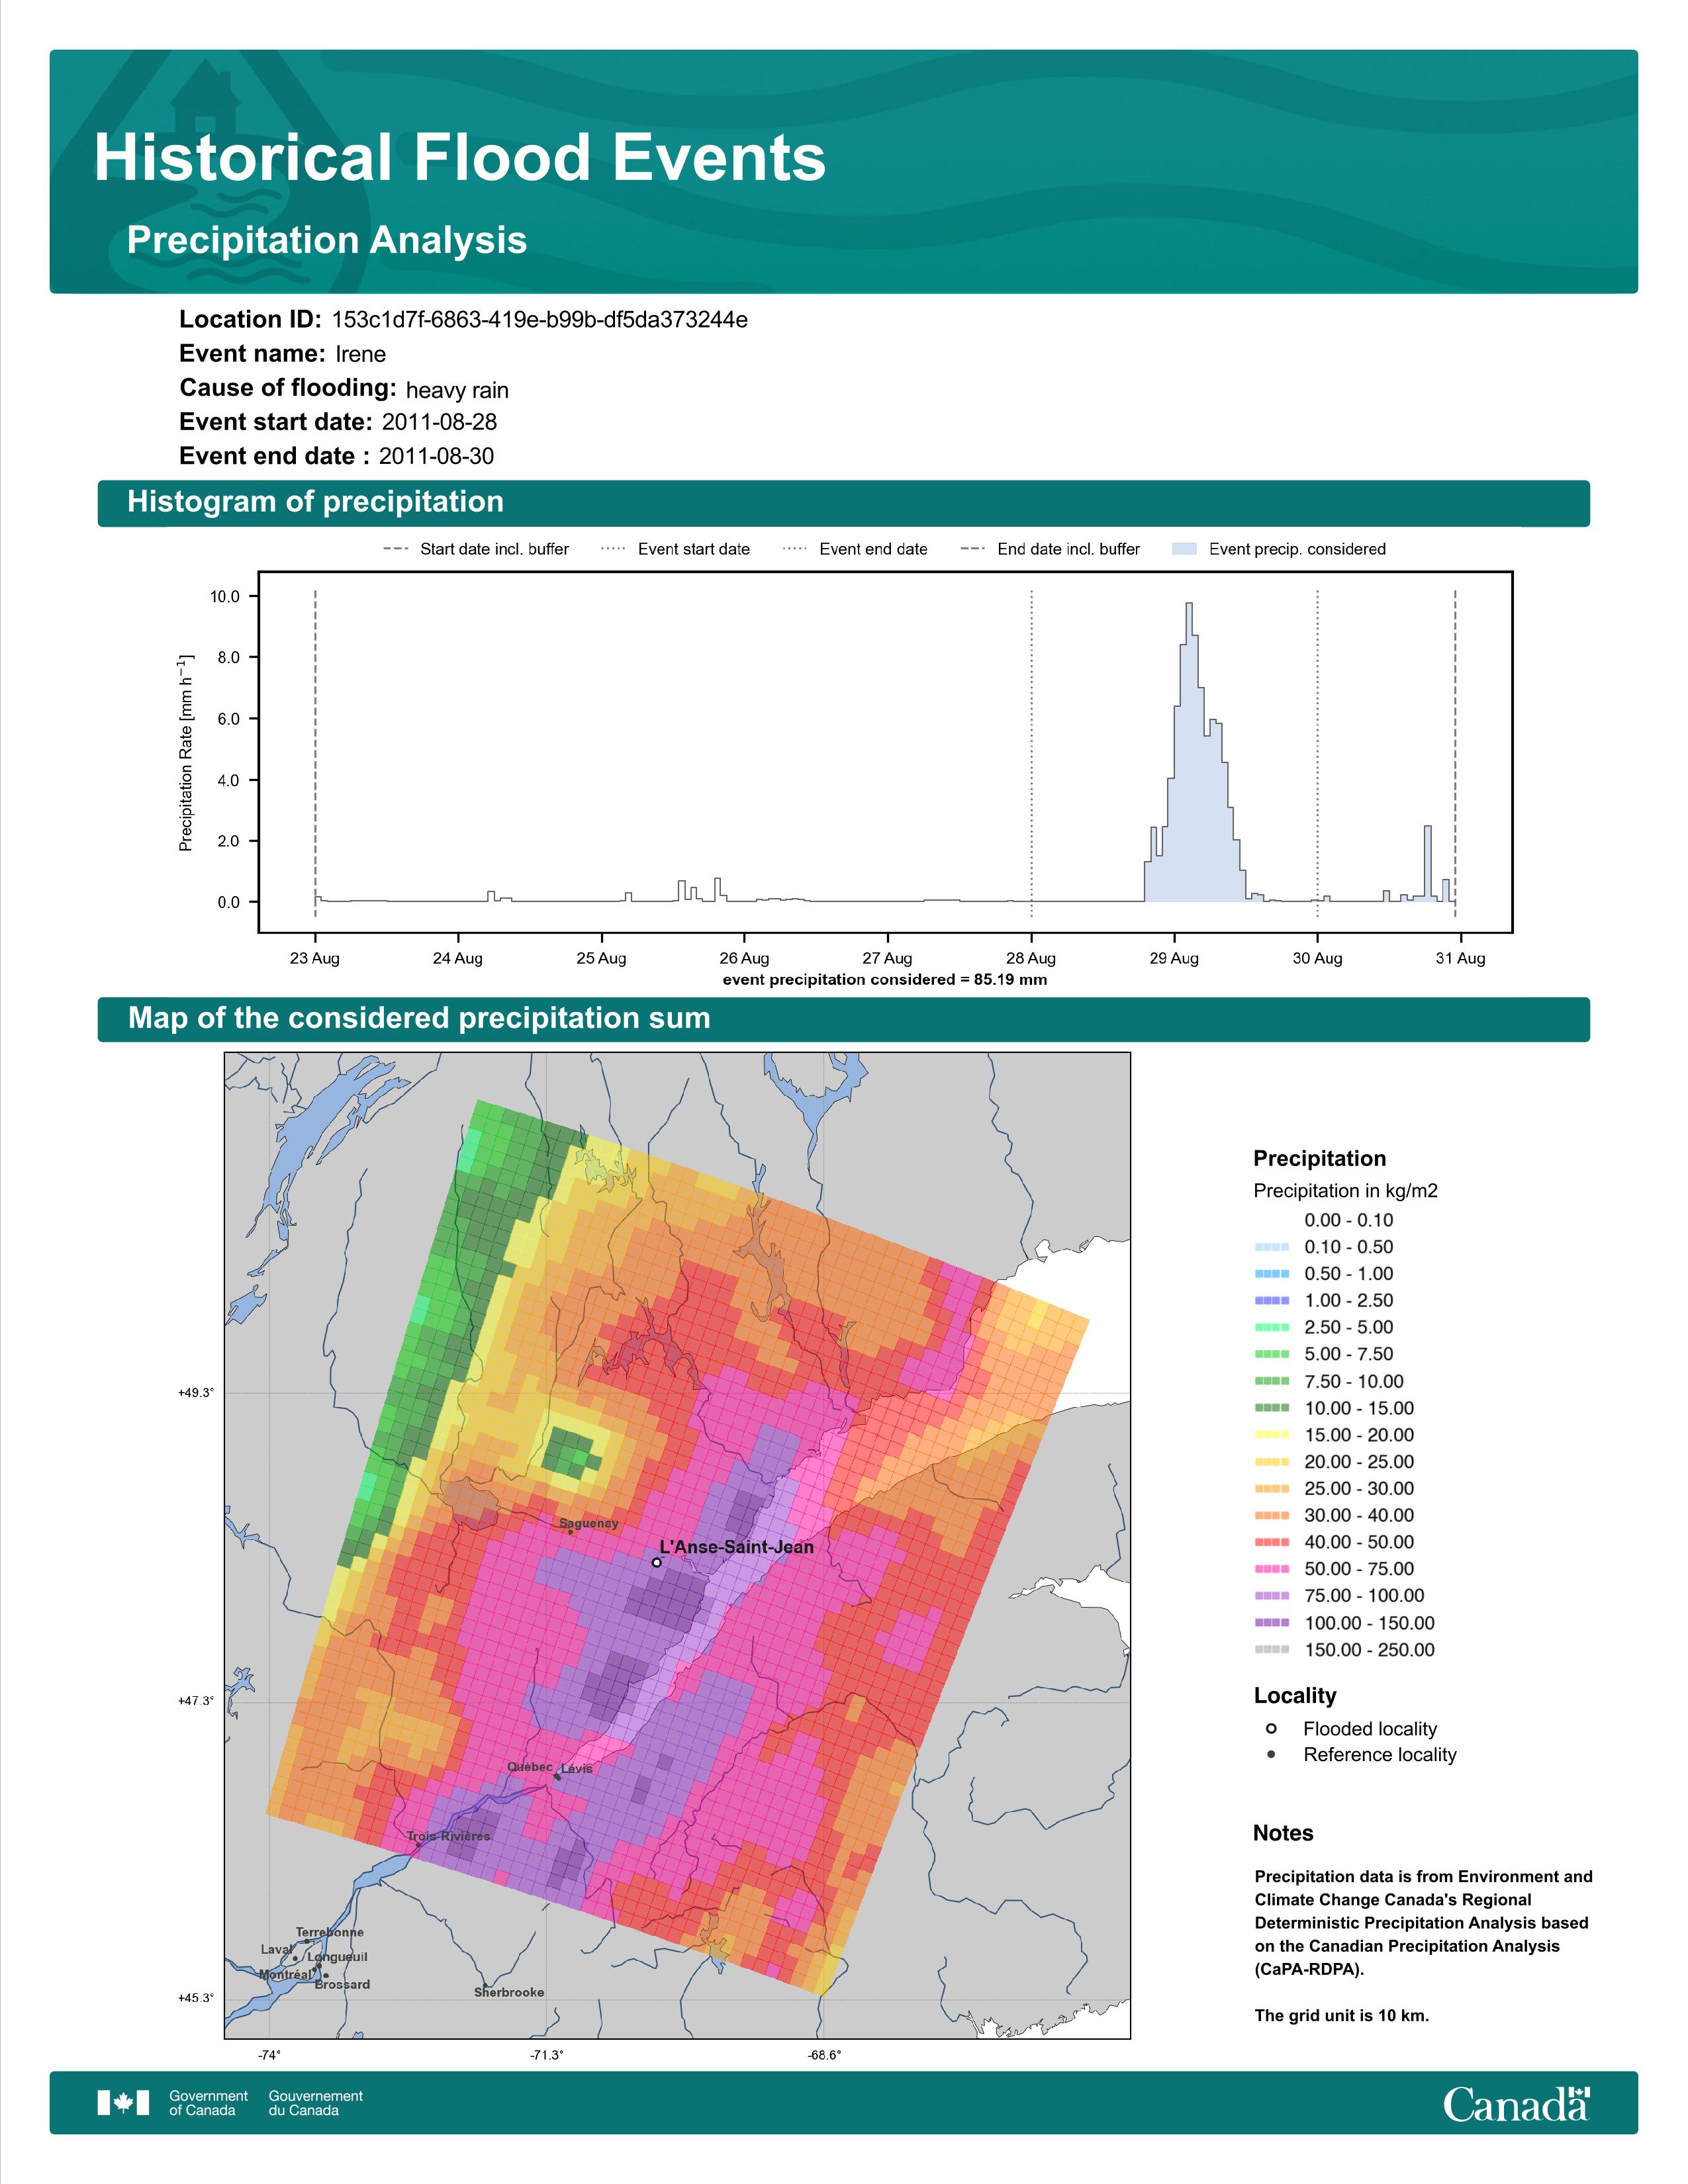The height and width of the screenshot is (2184, 1688).
Task: Select the Location ID value 153c1d7f-6863-419e-b99b-df5da373244e
Action: point(540,320)
